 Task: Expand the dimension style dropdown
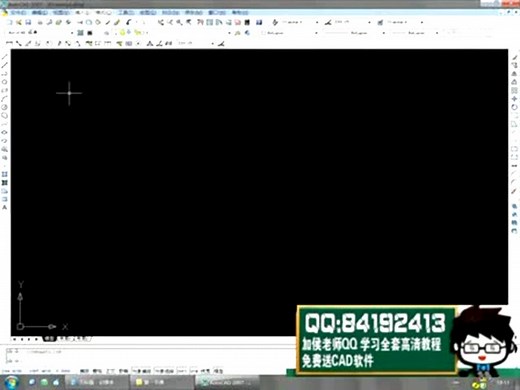(x=369, y=22)
